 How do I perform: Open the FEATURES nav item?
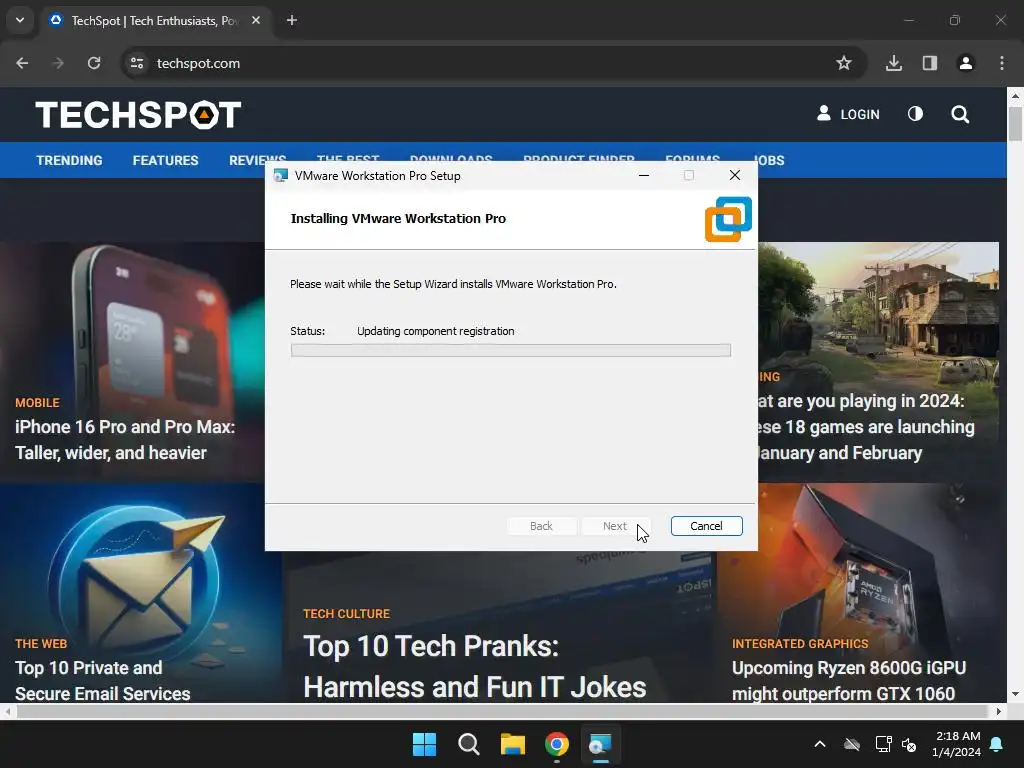pyautogui.click(x=165, y=161)
